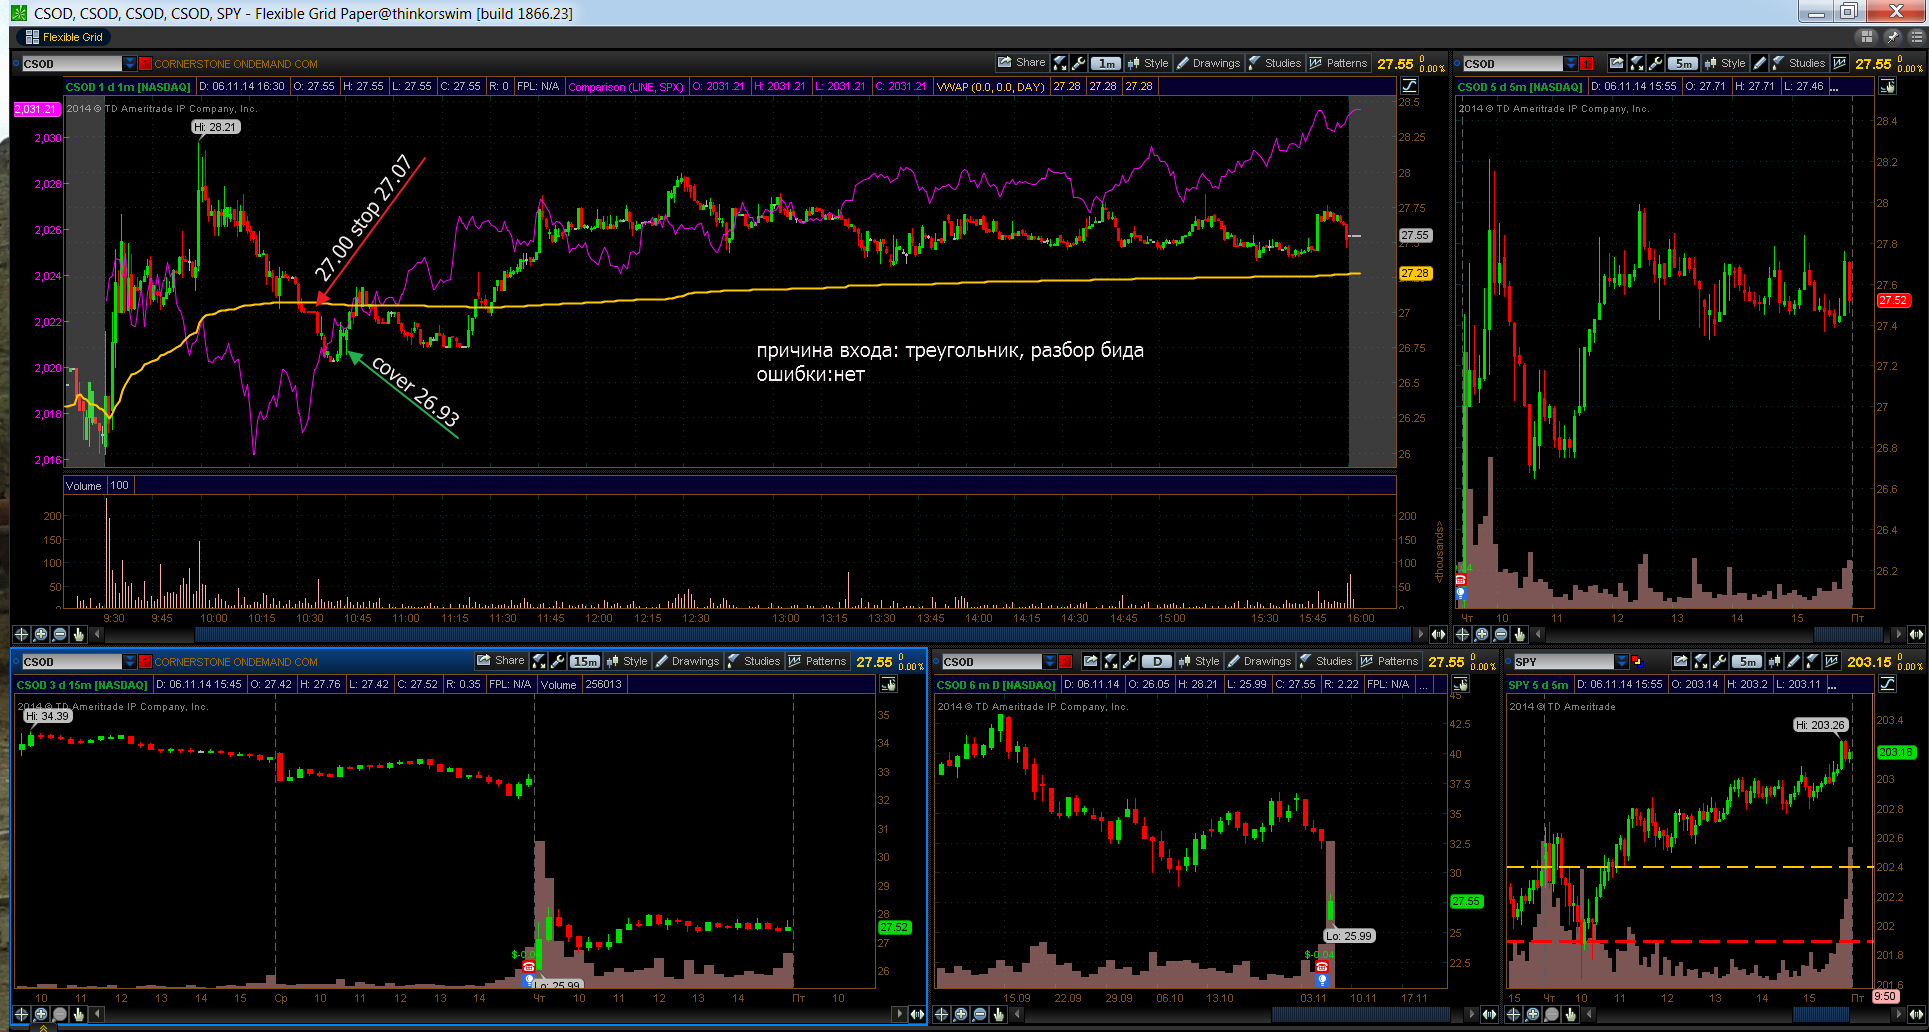This screenshot has width=1929, height=1032.
Task: Click CSOD symbol field in 1m chart
Action: tap(71, 64)
